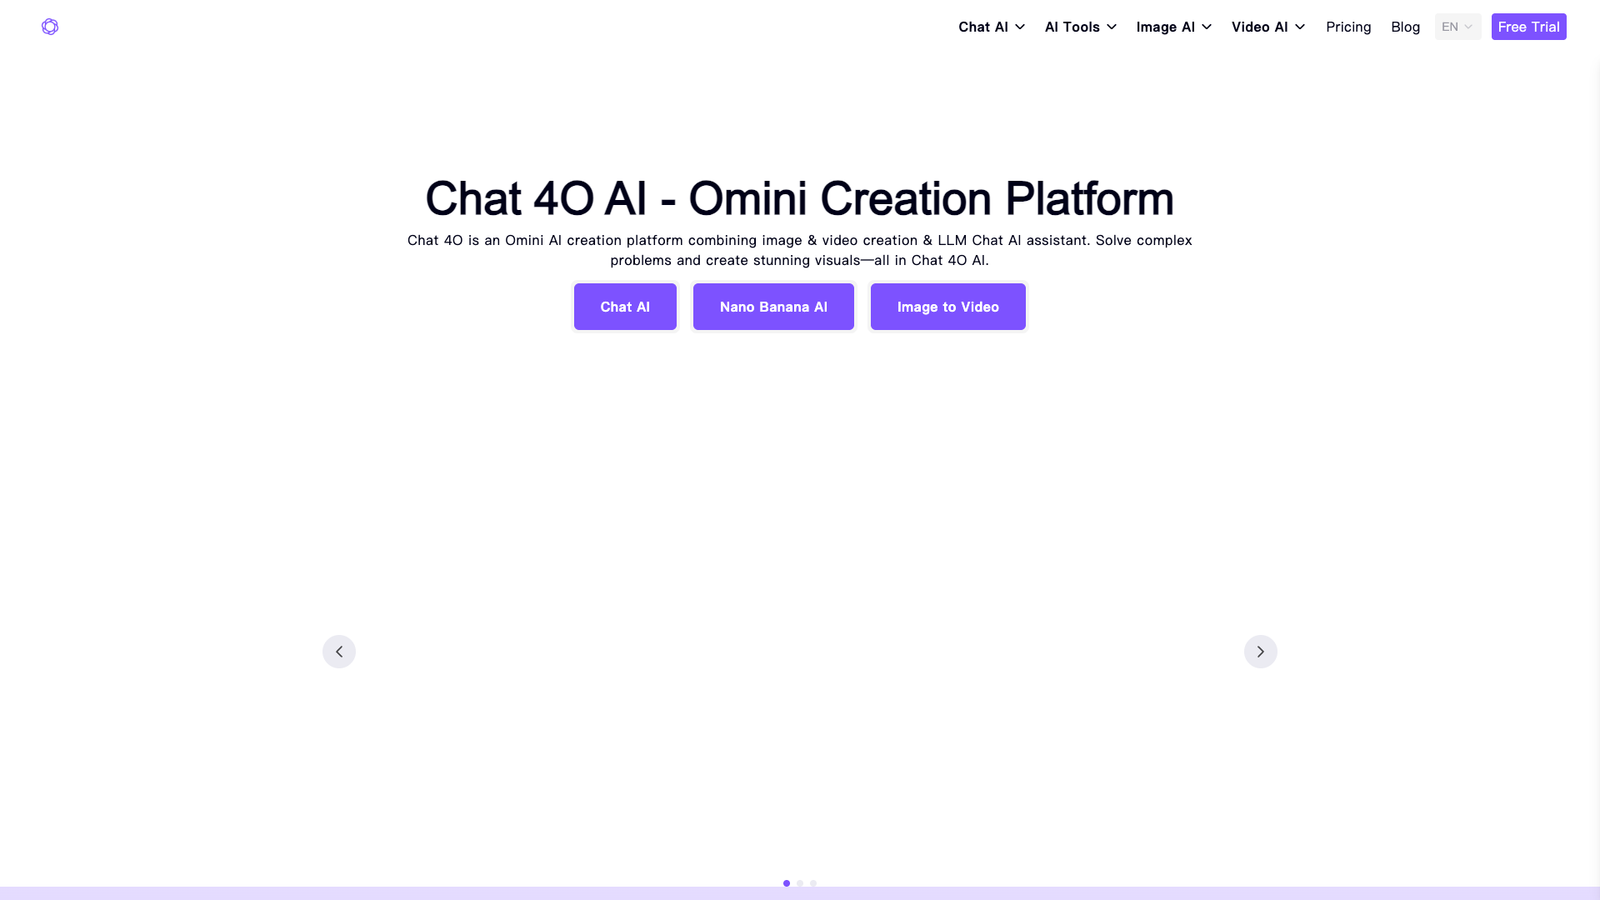
Task: Open the Image AI navigation menu
Action: point(1166,27)
